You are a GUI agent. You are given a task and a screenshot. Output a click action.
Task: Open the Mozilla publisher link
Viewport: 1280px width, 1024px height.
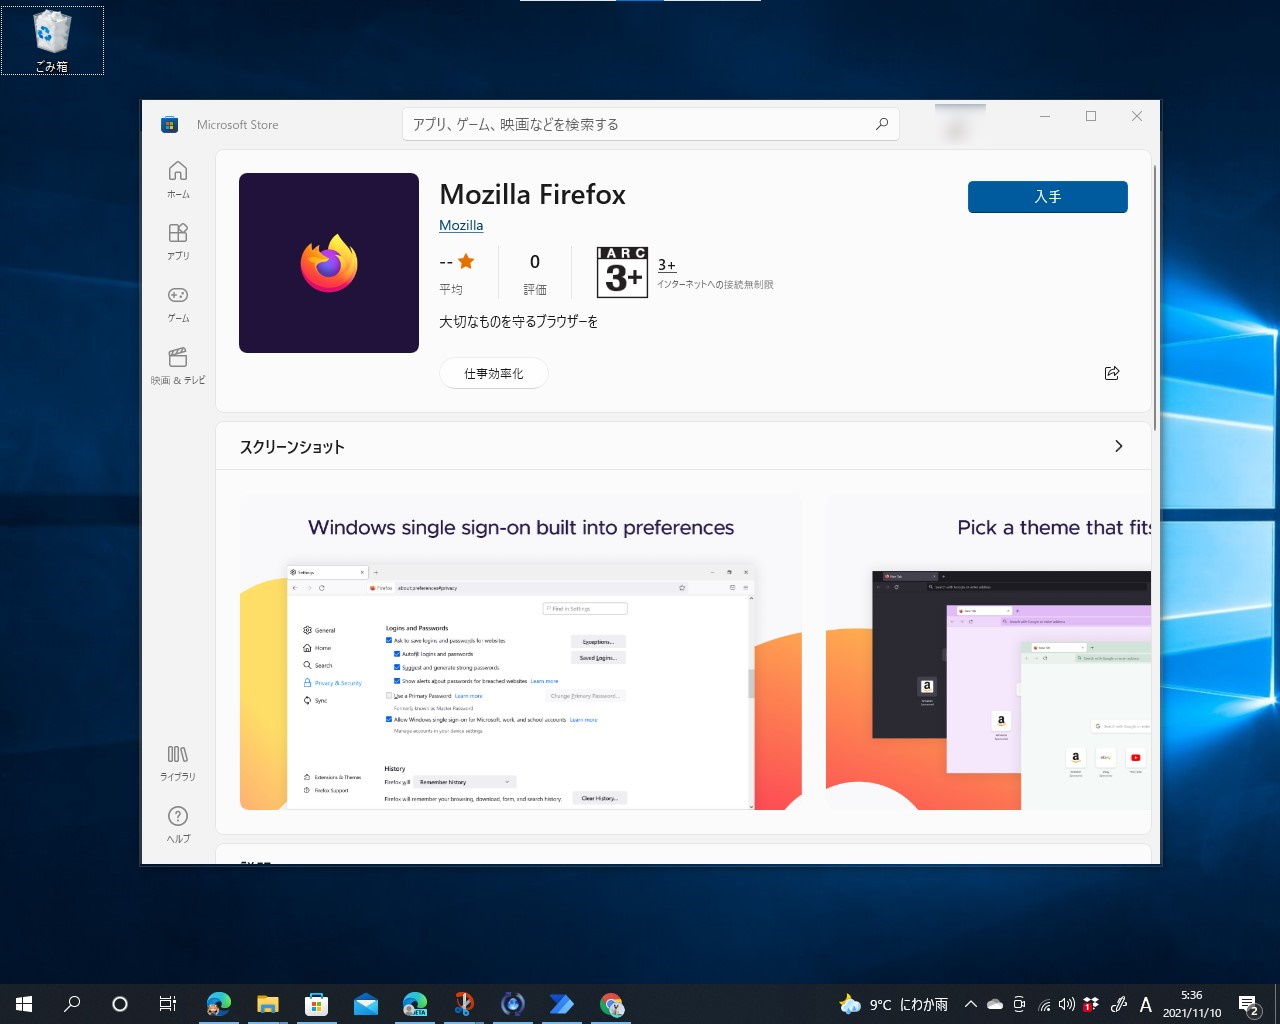[x=460, y=225]
